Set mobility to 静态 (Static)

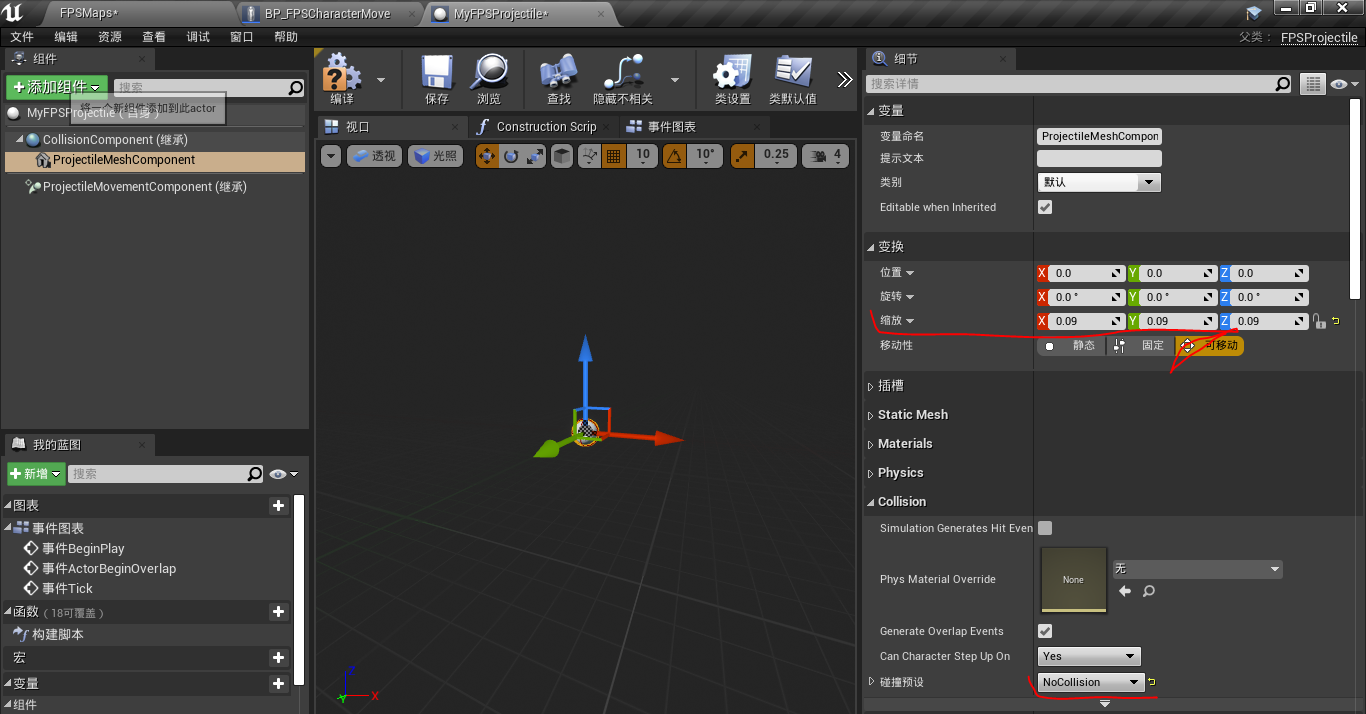(x=1072, y=345)
